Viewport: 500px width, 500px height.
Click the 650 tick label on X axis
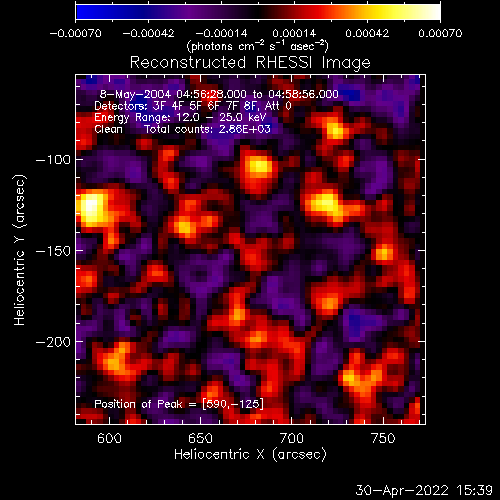click(x=200, y=438)
